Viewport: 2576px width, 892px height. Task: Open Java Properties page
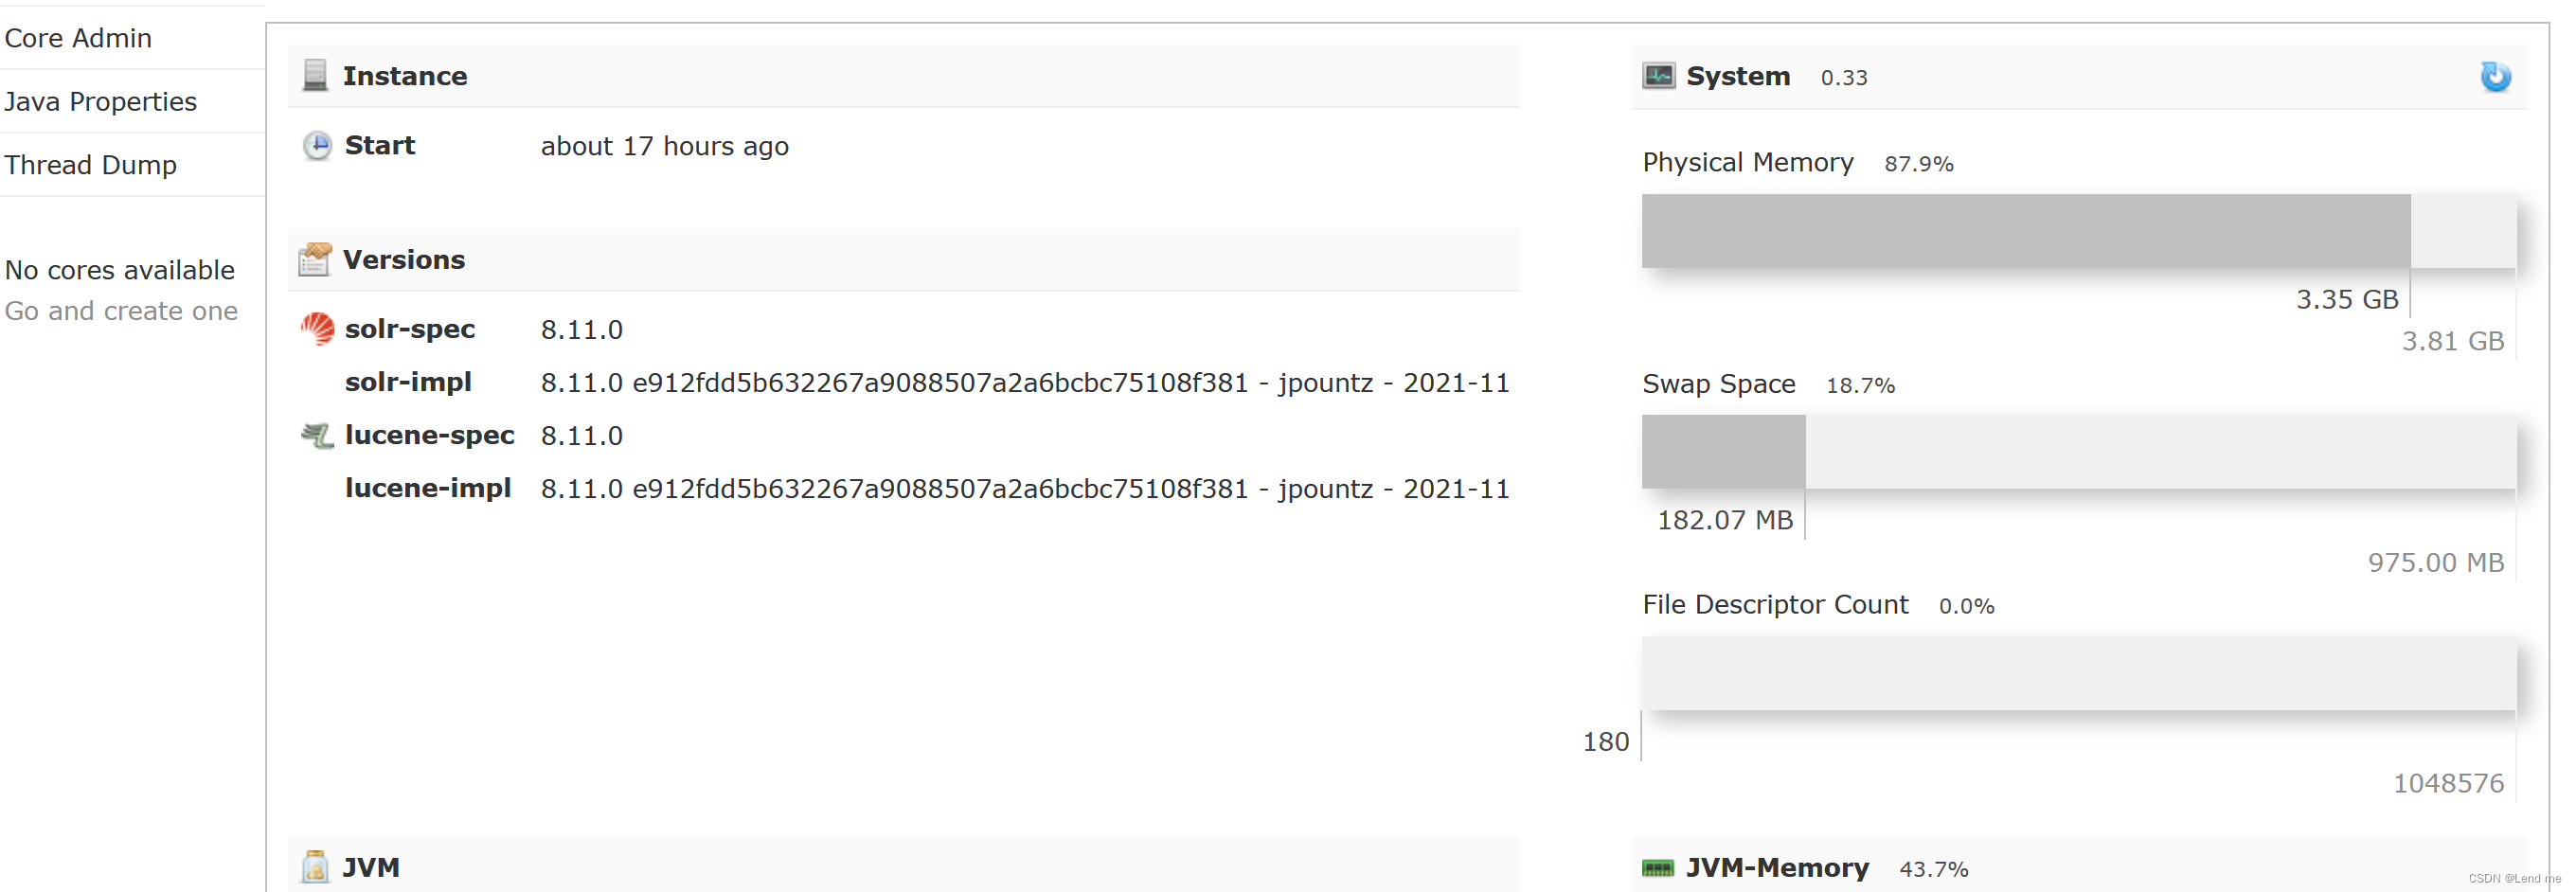(x=100, y=101)
